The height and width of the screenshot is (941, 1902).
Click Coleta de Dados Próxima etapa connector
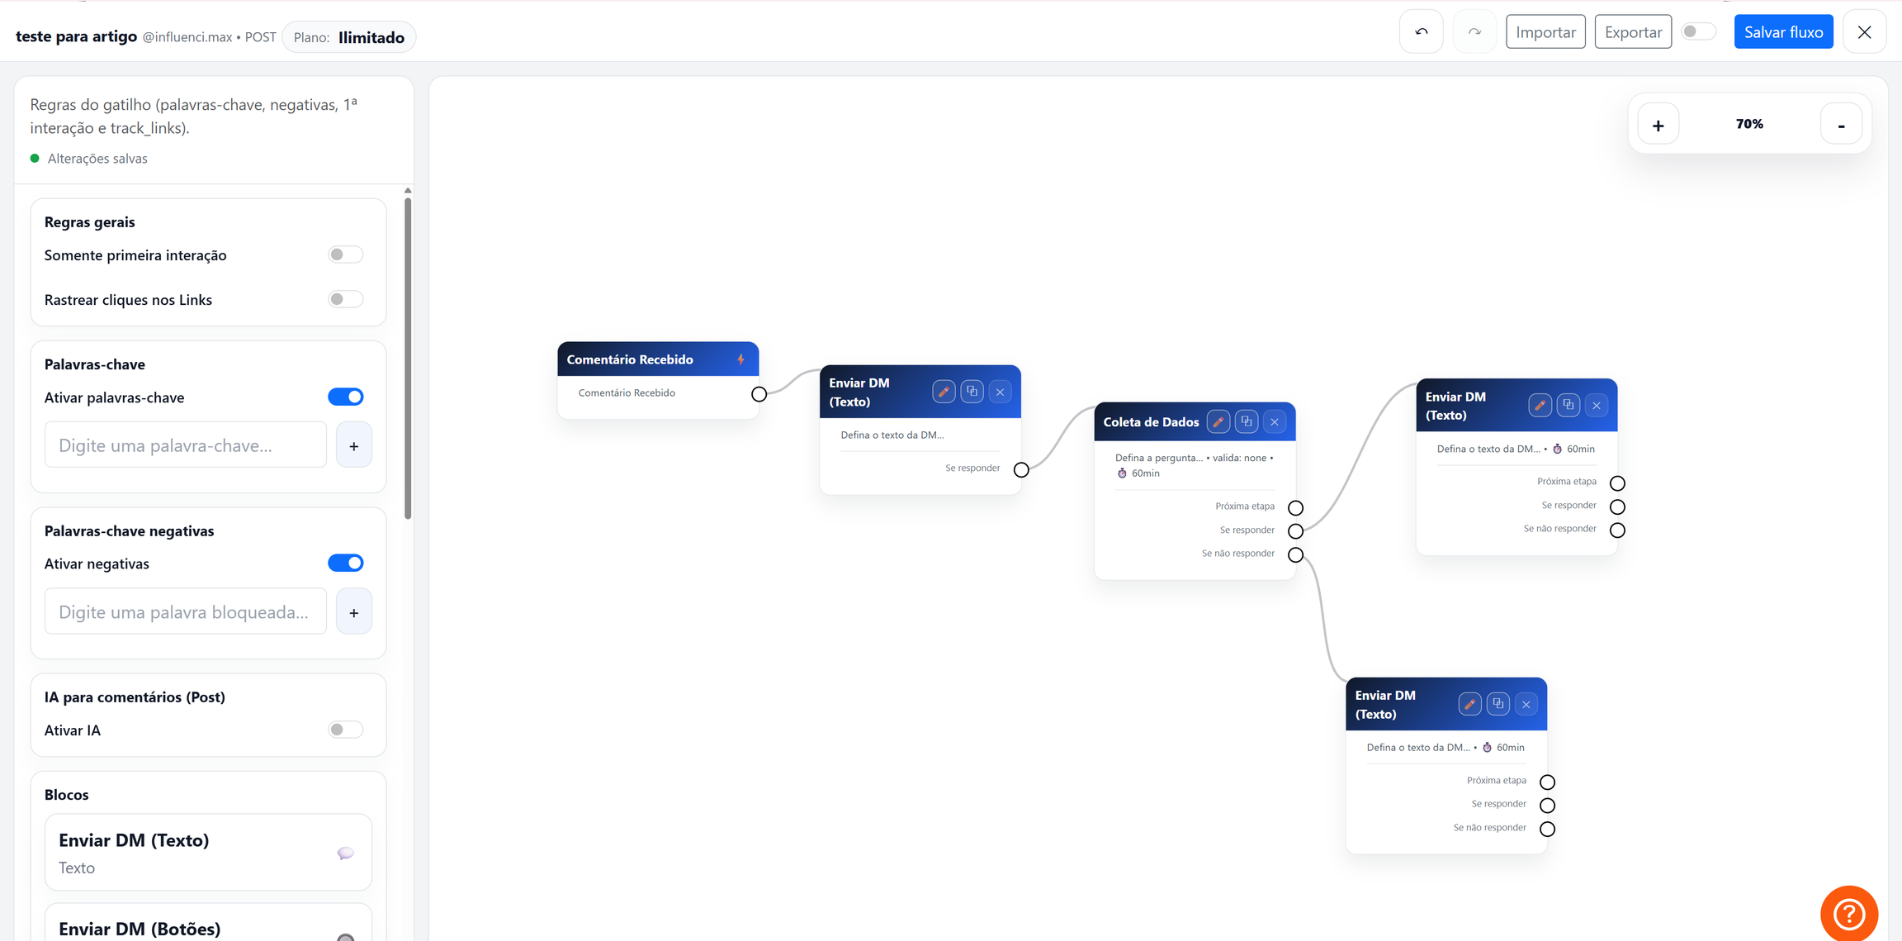1295,508
